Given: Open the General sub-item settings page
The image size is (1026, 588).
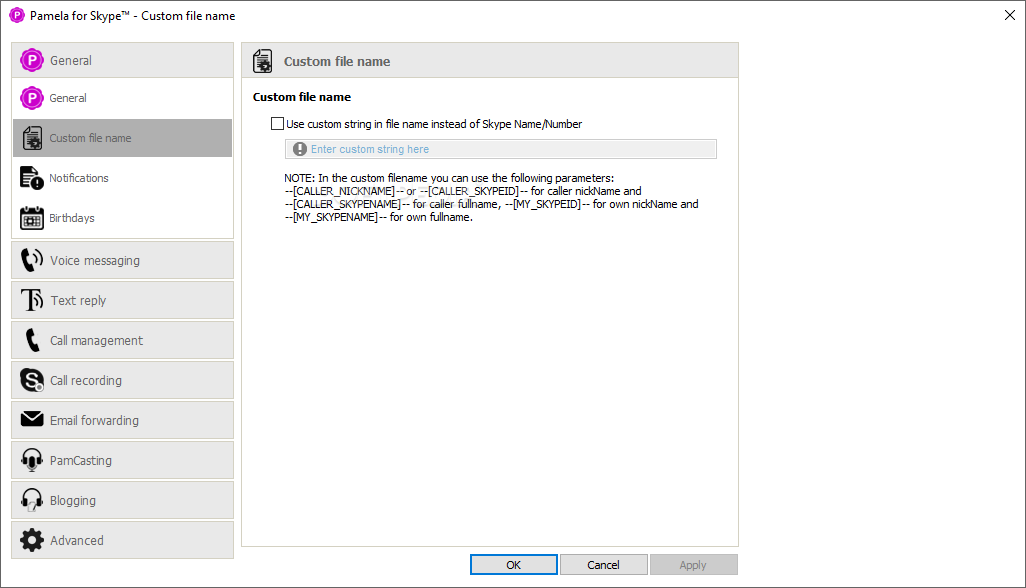Looking at the screenshot, I should click(122, 98).
